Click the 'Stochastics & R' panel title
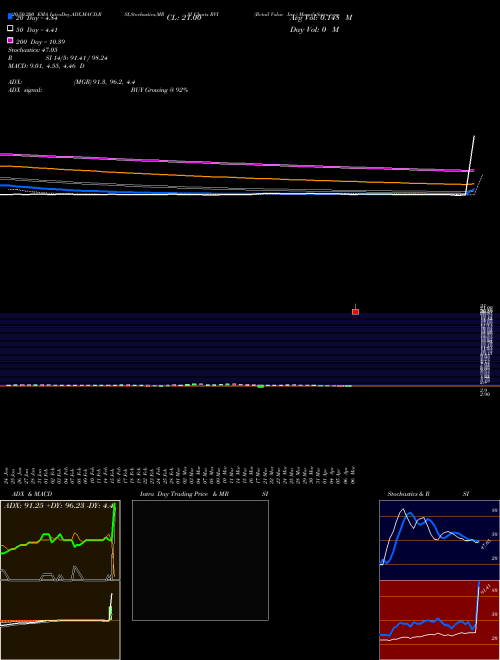Screen dimensions: 500x660 point(408,494)
